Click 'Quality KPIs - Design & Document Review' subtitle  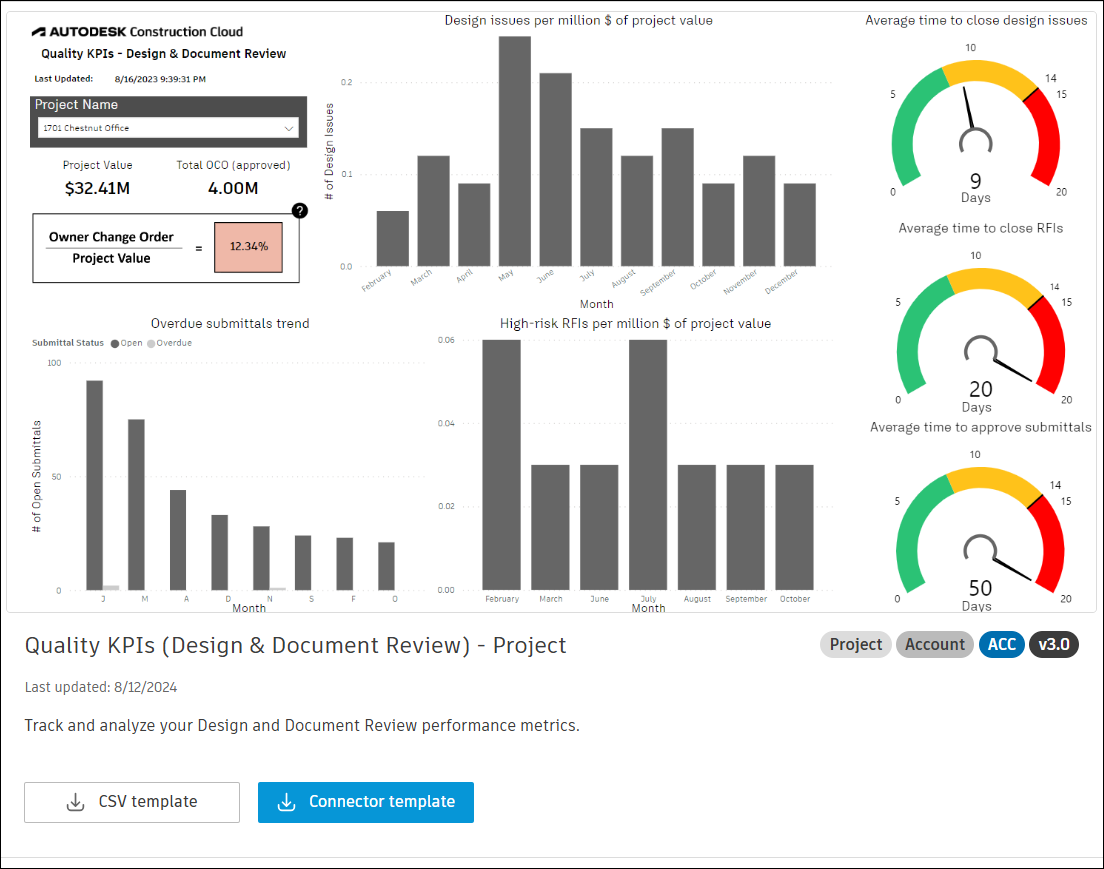[x=163, y=54]
